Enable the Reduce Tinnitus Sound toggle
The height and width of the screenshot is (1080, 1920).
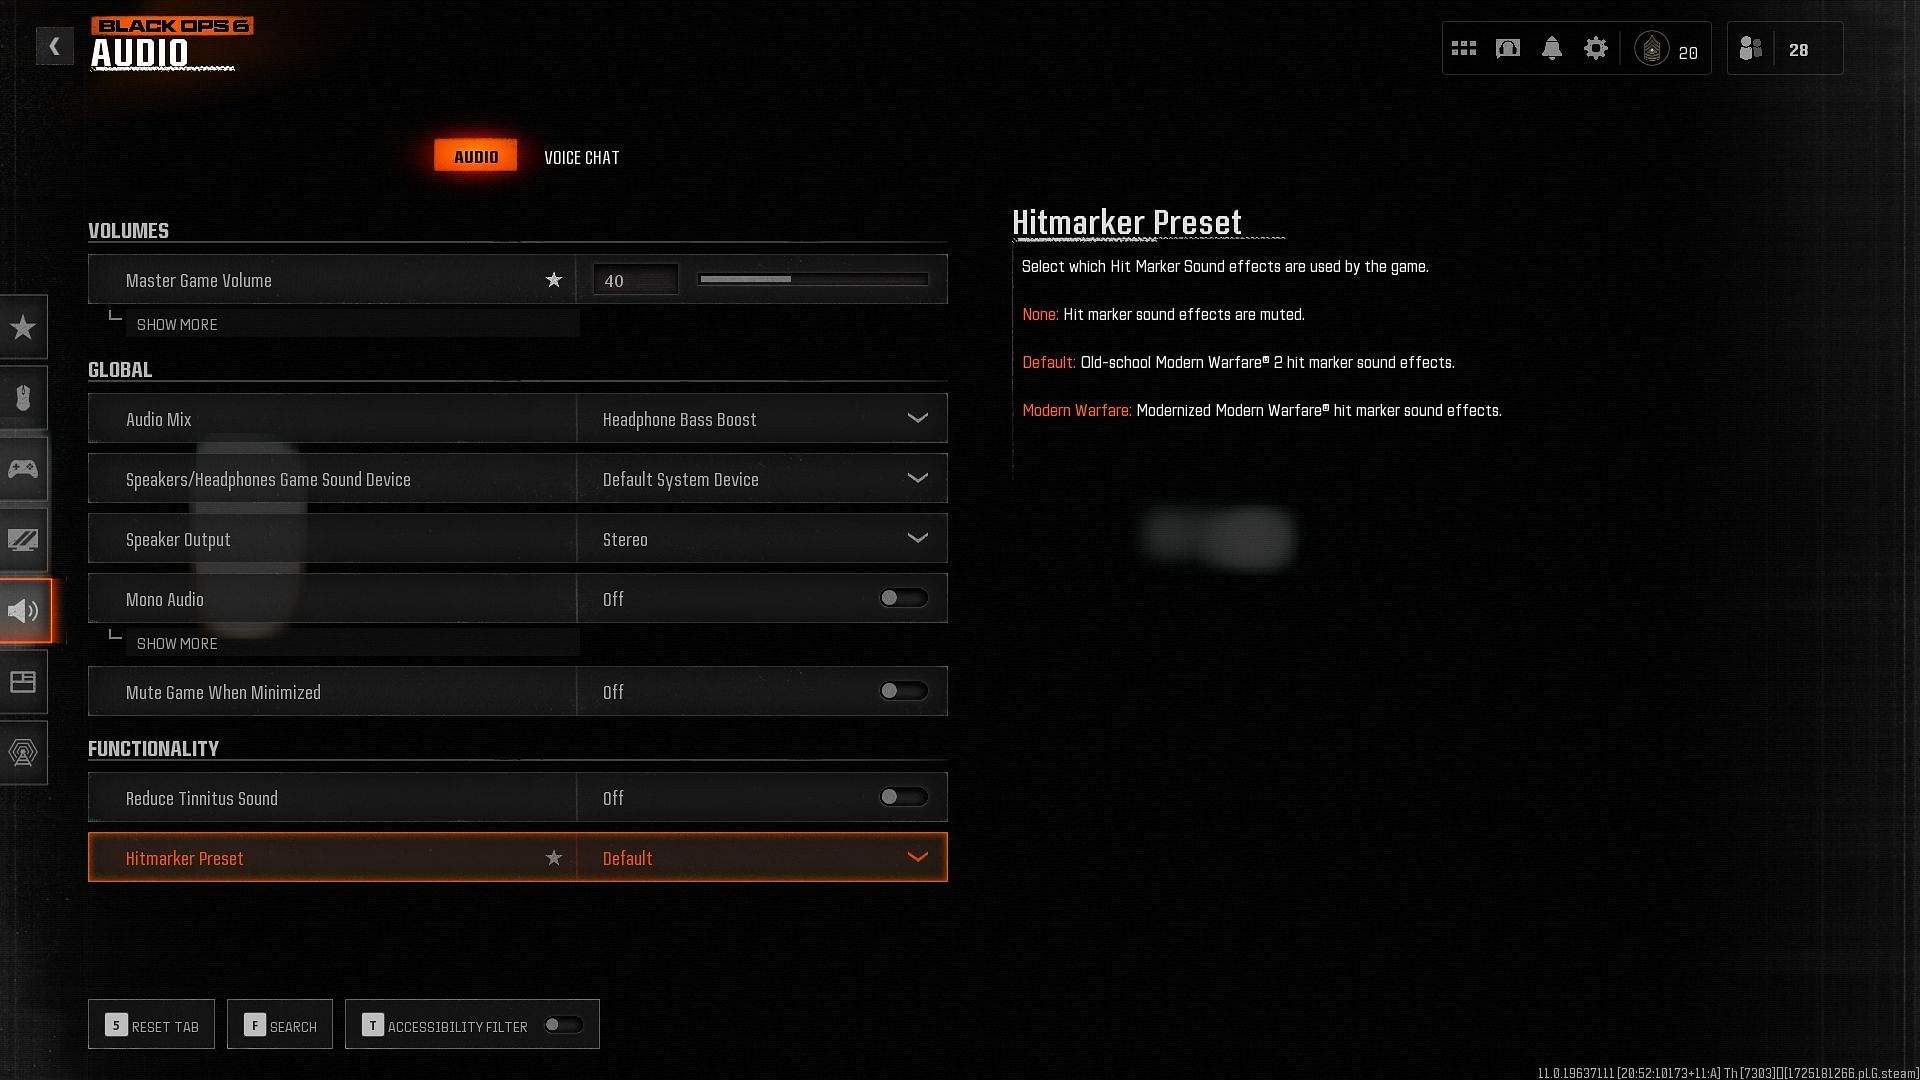(903, 798)
